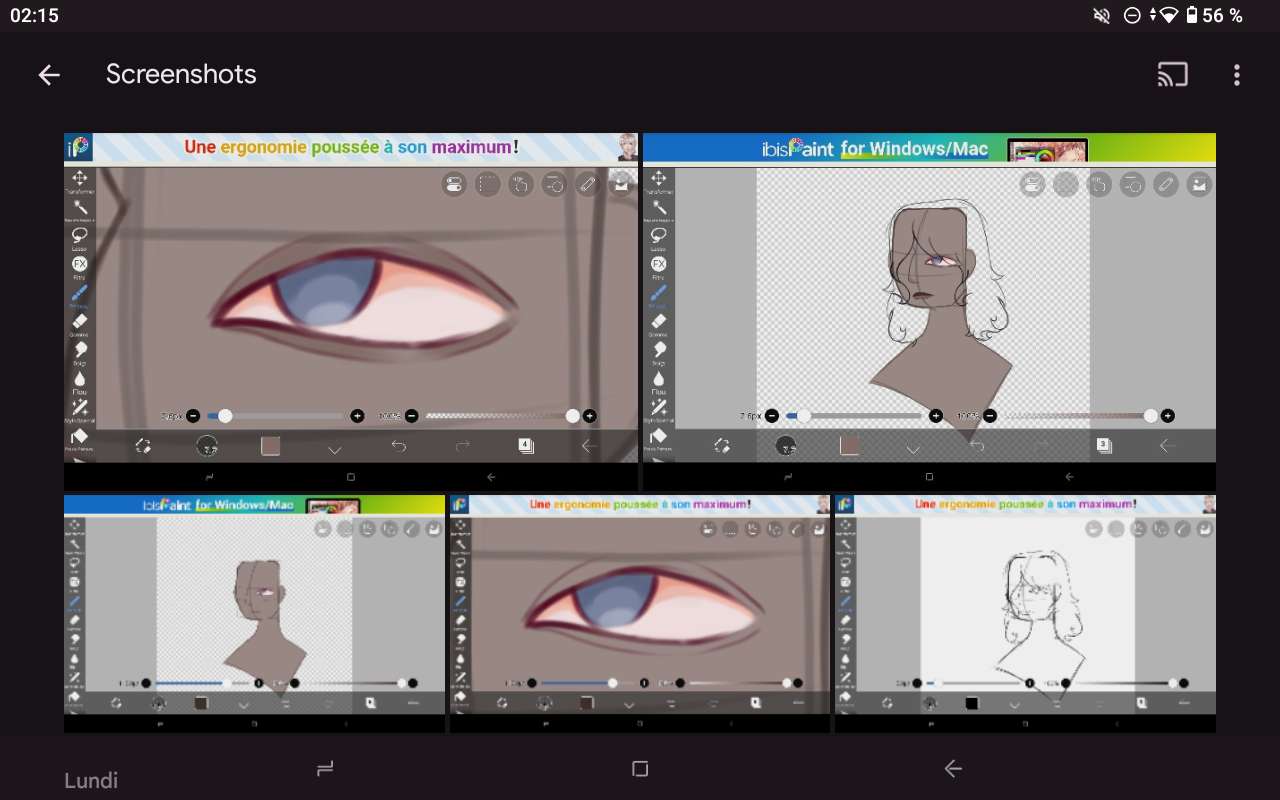Click the 56 % battery indicator

(x=1214, y=15)
